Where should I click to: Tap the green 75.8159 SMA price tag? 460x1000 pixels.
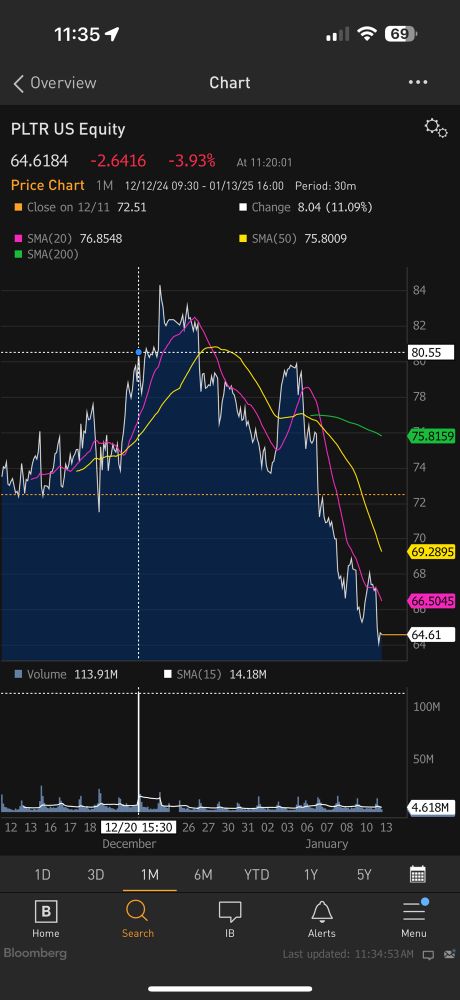[x=431, y=437]
